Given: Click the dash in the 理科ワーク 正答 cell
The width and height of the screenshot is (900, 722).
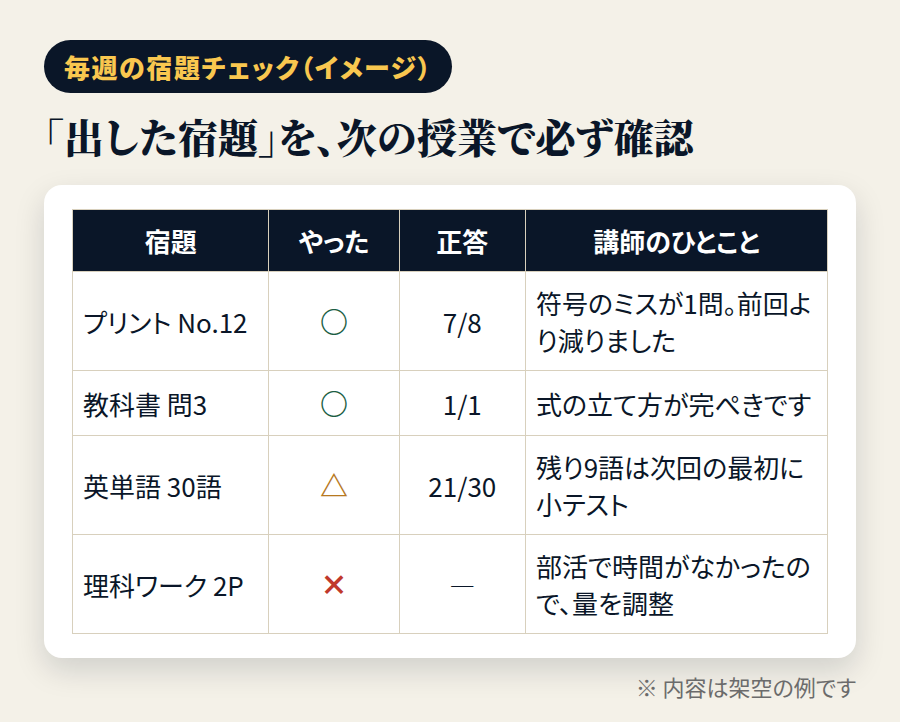Looking at the screenshot, I should [462, 586].
